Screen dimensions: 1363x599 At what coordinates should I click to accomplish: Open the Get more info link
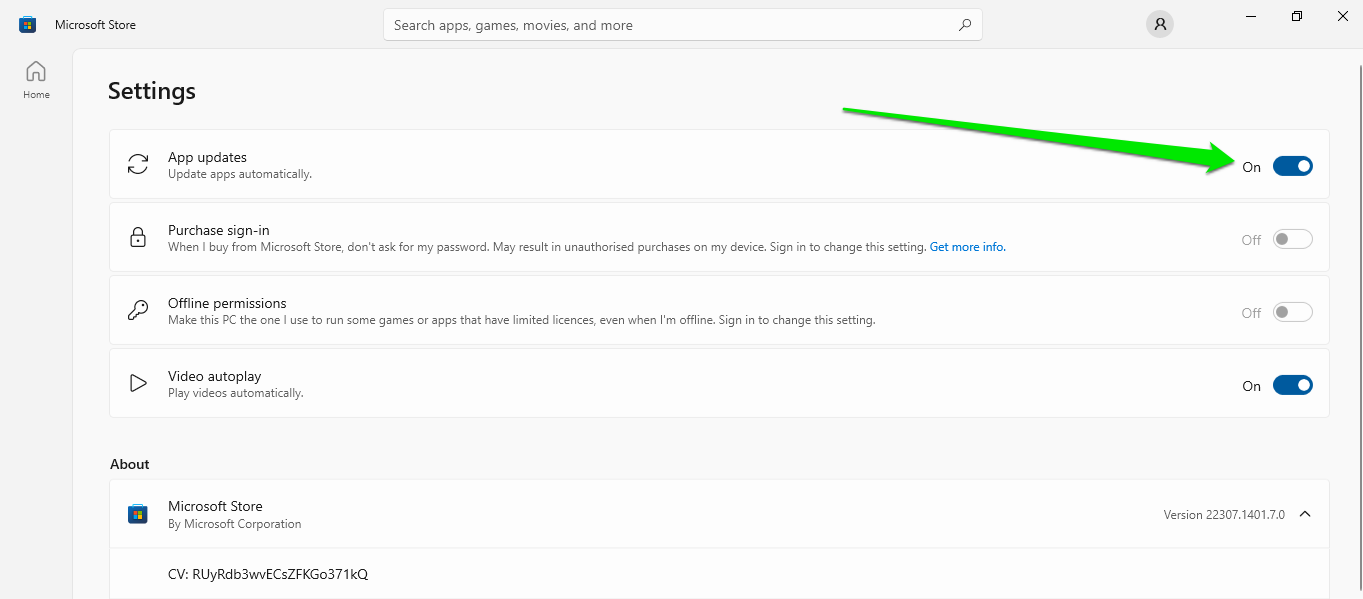pyautogui.click(x=967, y=247)
